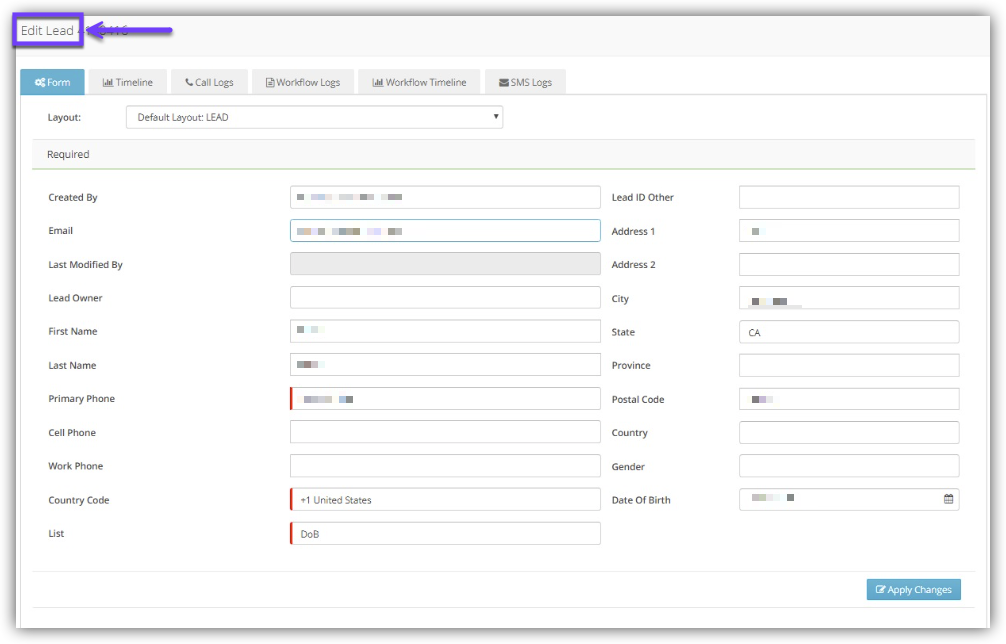
Task: Select the Work Phone field
Action: (x=445, y=466)
